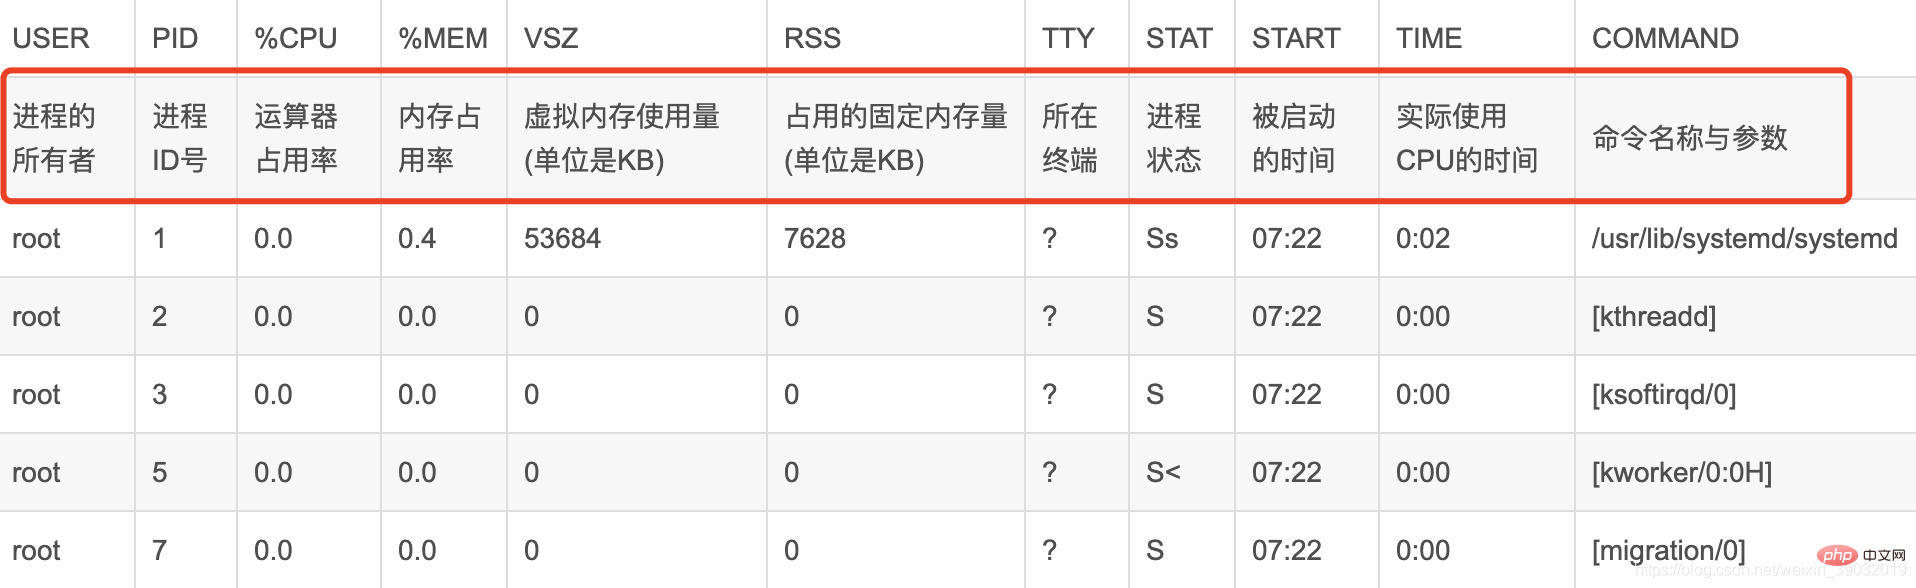Select the [ksoftirqd/0] command cell
Viewport: 1916px width, 588px height.
tap(1664, 395)
